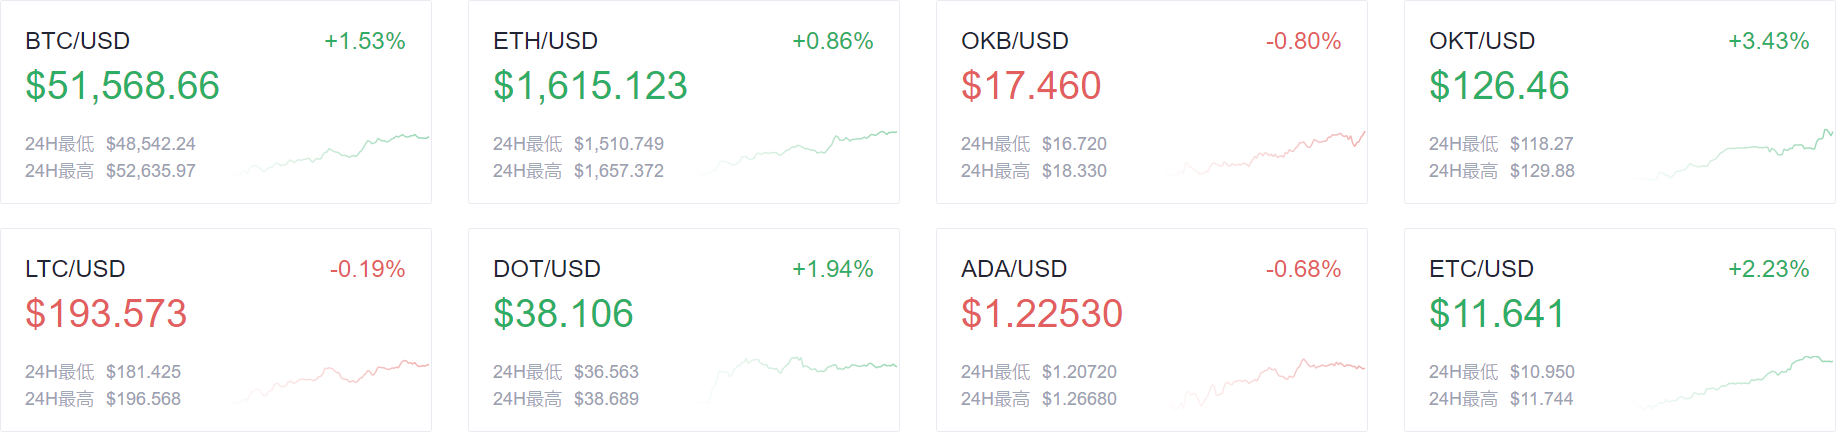
Task: Open the OKT/USD green sparkline chart
Action: coord(1734,154)
